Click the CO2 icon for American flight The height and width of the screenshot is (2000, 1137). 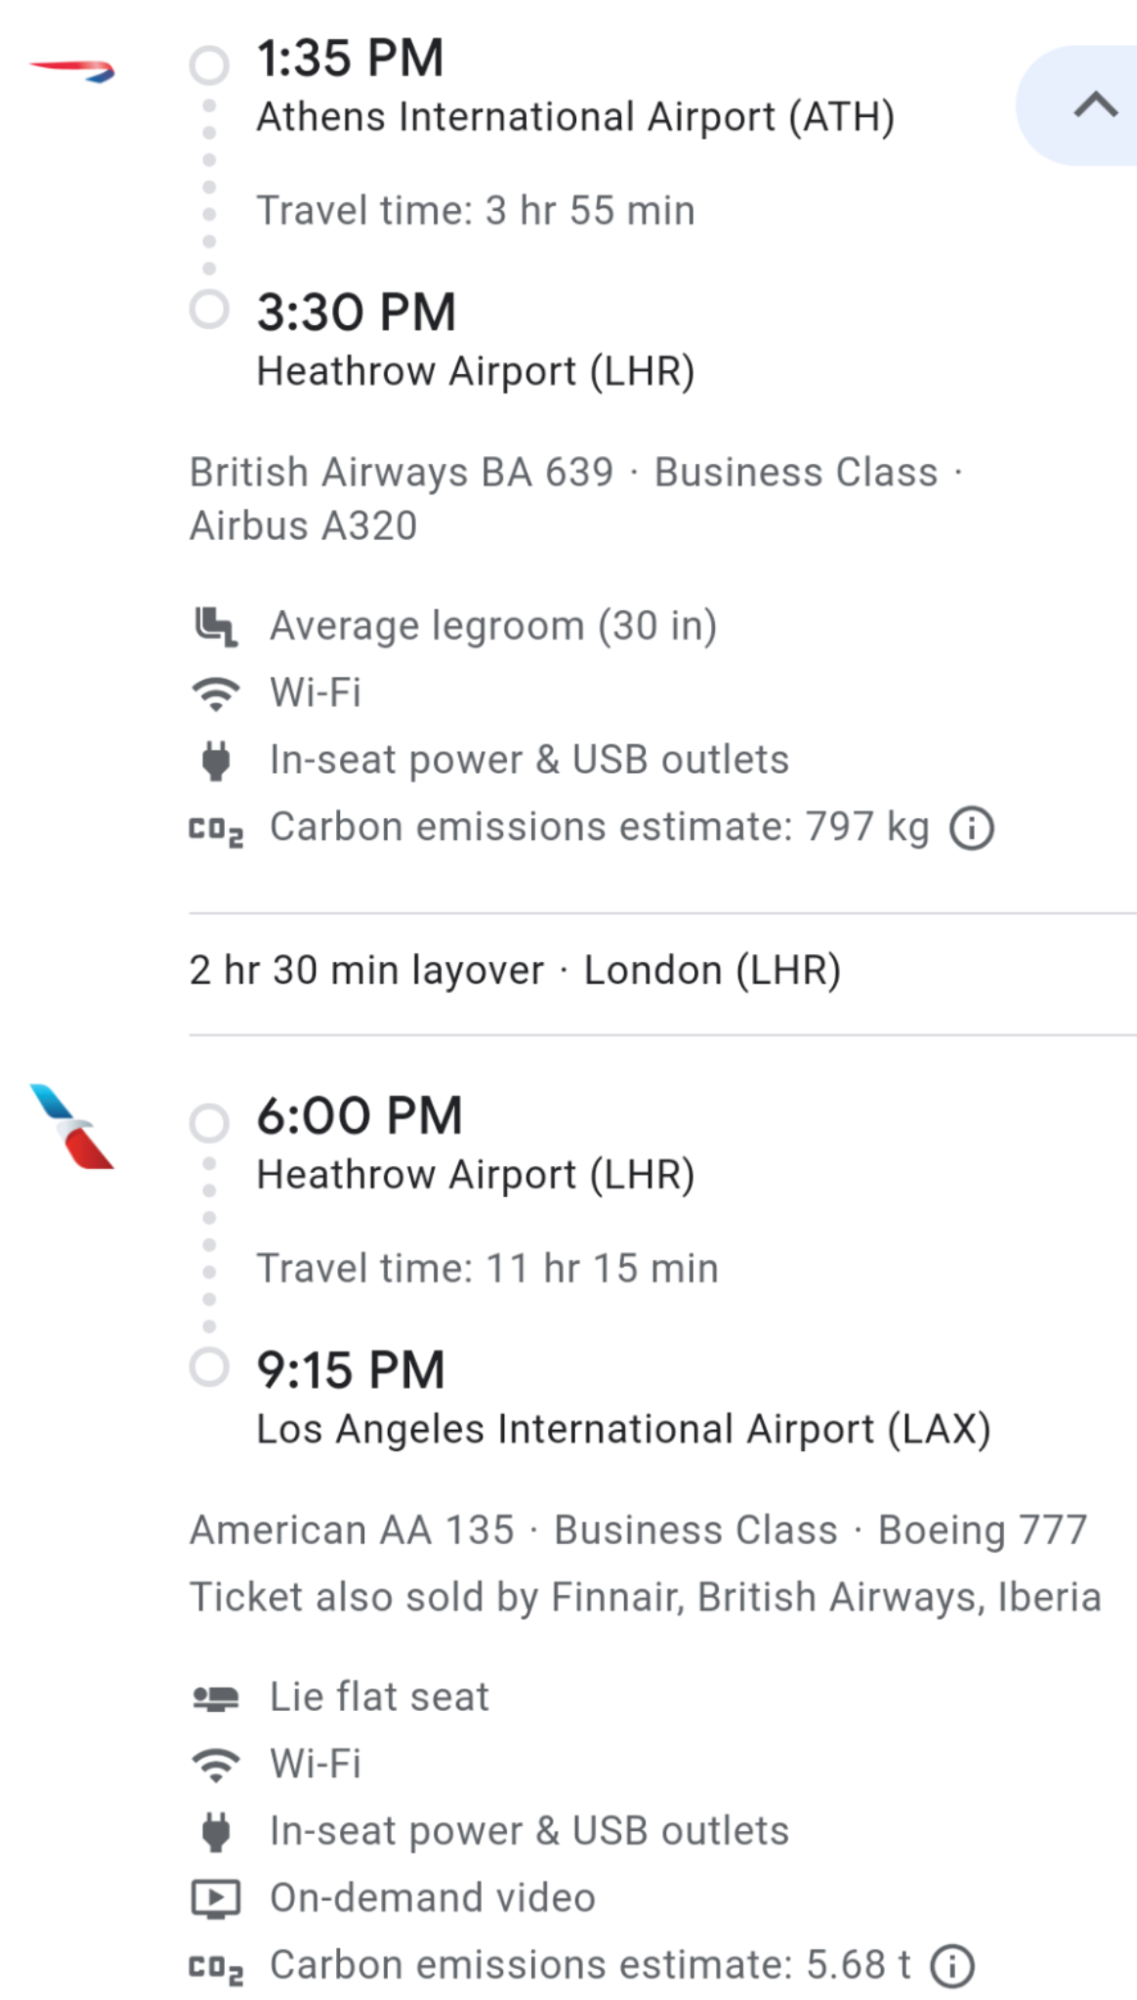click(x=216, y=1968)
